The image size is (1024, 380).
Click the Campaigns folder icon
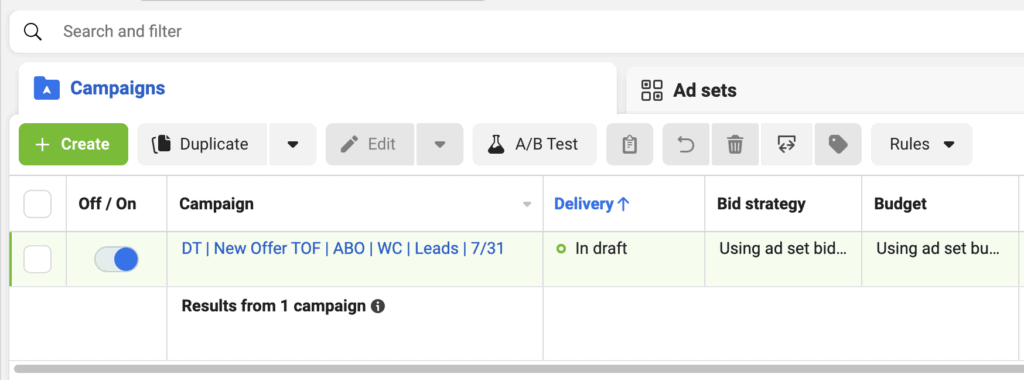click(x=47, y=88)
